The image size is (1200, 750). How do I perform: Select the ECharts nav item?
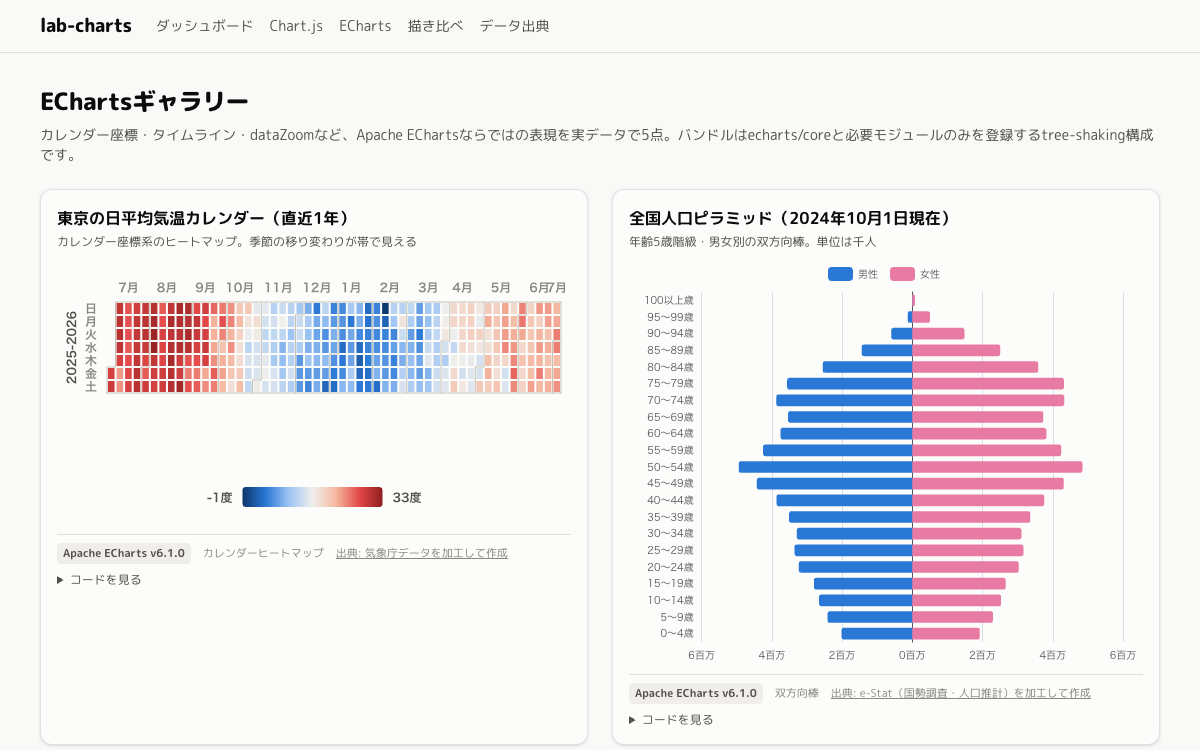[x=365, y=26]
